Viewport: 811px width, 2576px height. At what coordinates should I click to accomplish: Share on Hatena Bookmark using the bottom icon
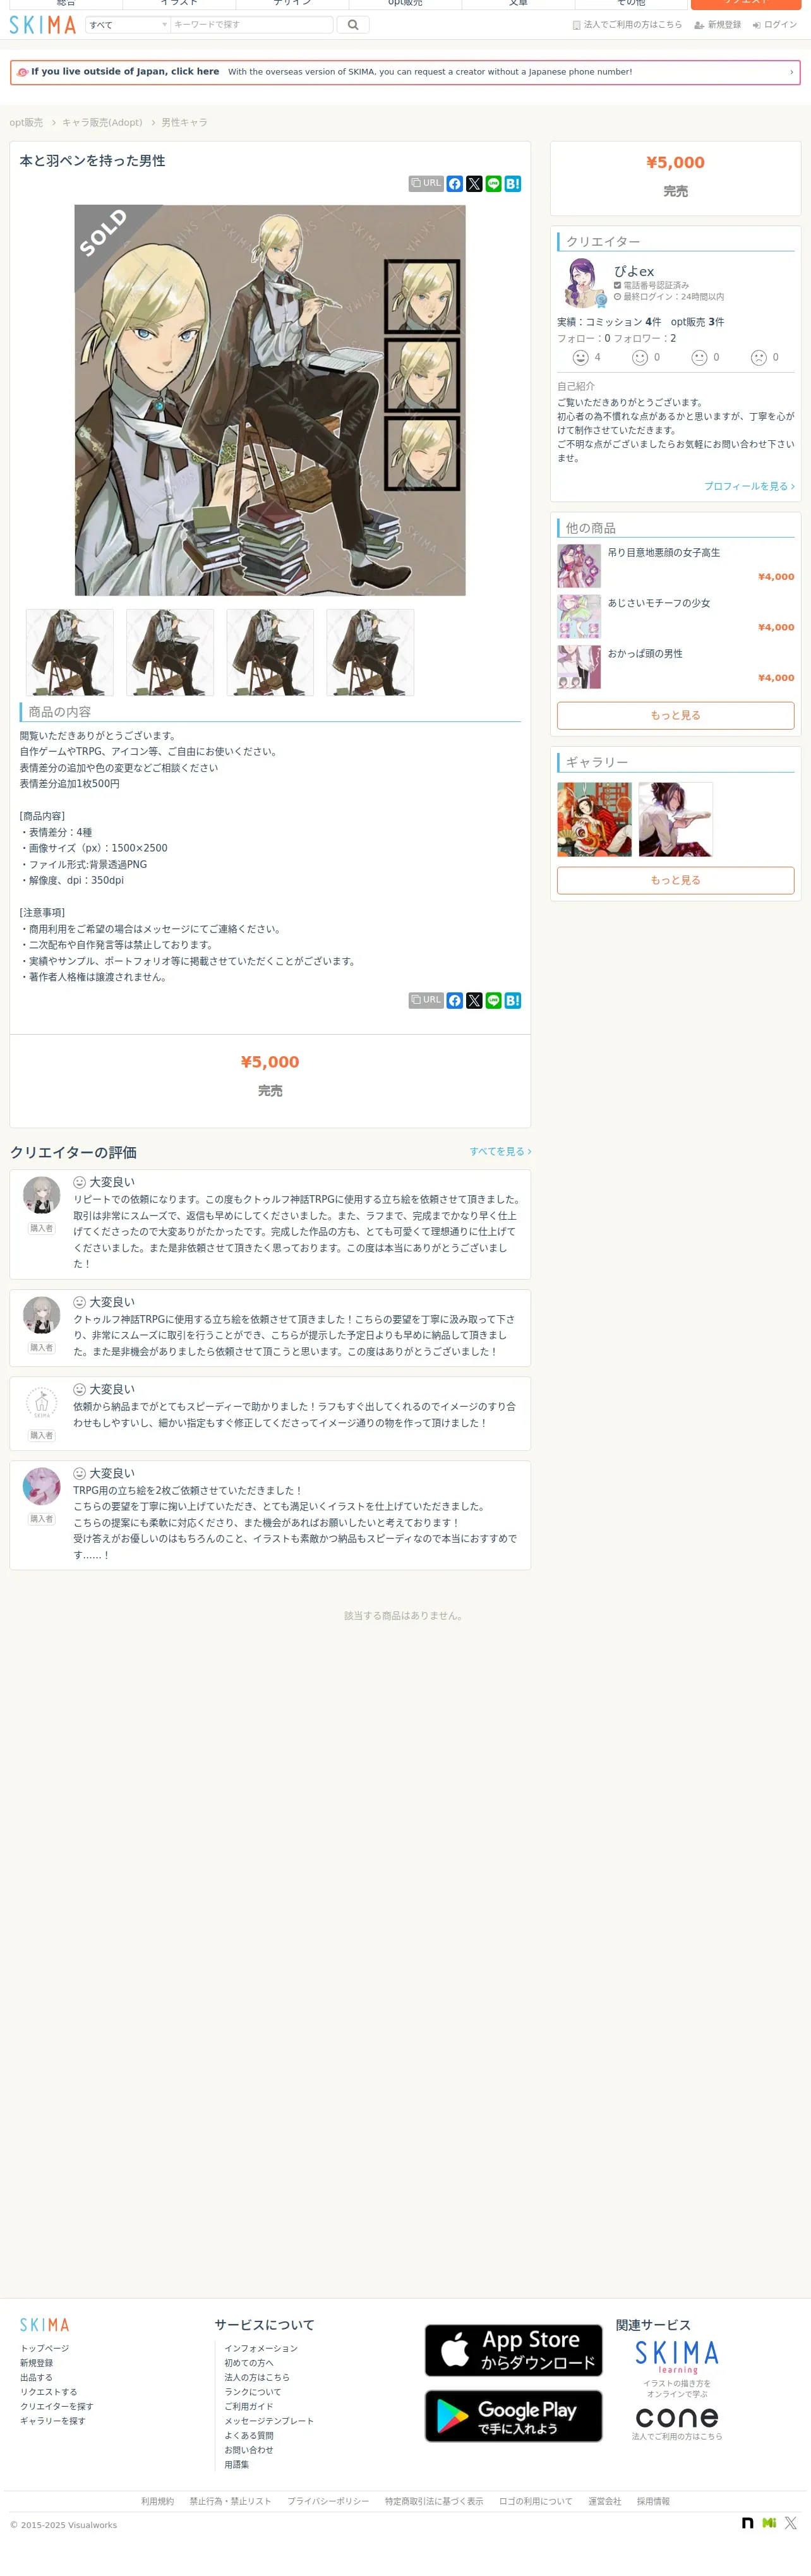[513, 1000]
